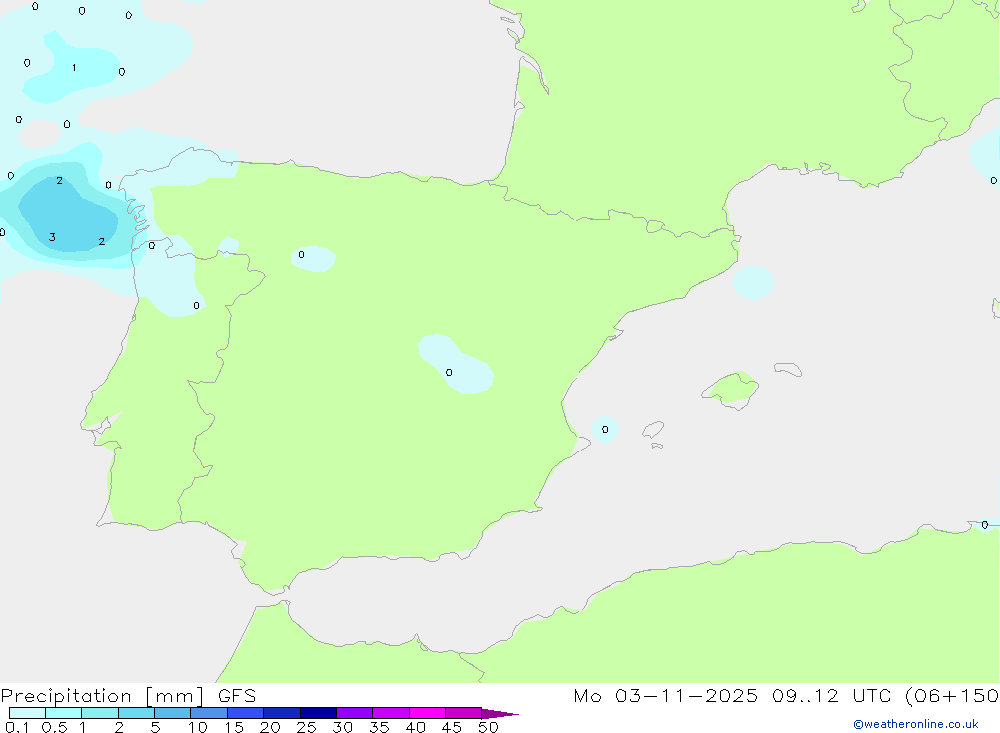Click the 'GFS' model label
Screen dimensions: 1000x733
click(237, 695)
